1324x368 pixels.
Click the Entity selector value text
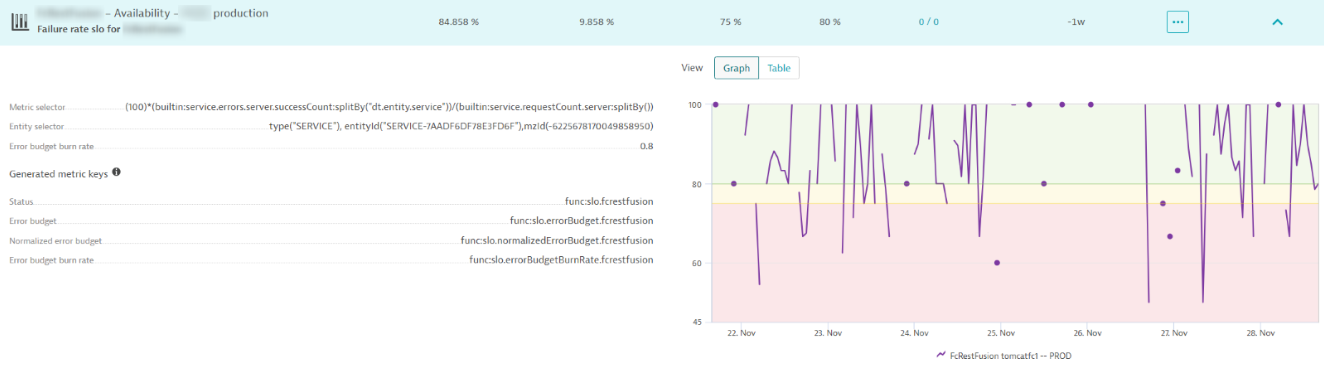point(461,126)
